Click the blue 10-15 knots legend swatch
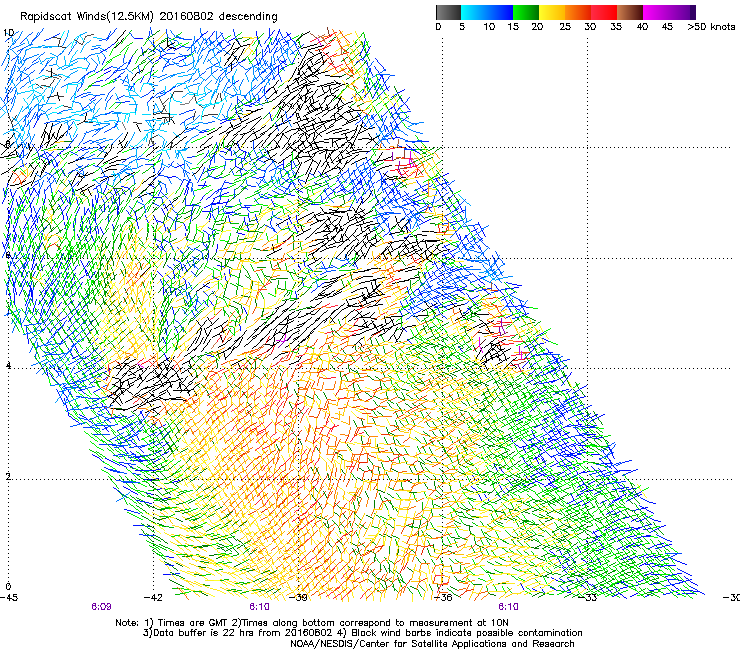This screenshot has width=740, height=650. 500,12
